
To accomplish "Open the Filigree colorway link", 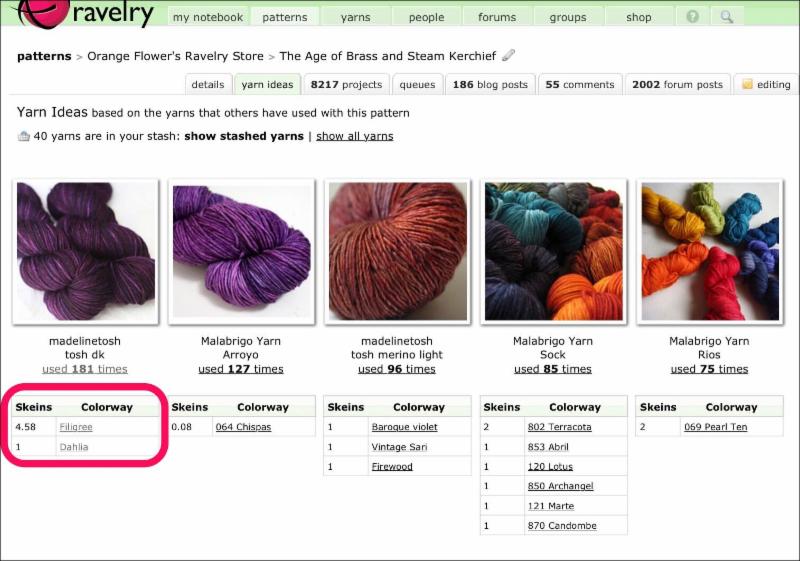I will [76, 427].
